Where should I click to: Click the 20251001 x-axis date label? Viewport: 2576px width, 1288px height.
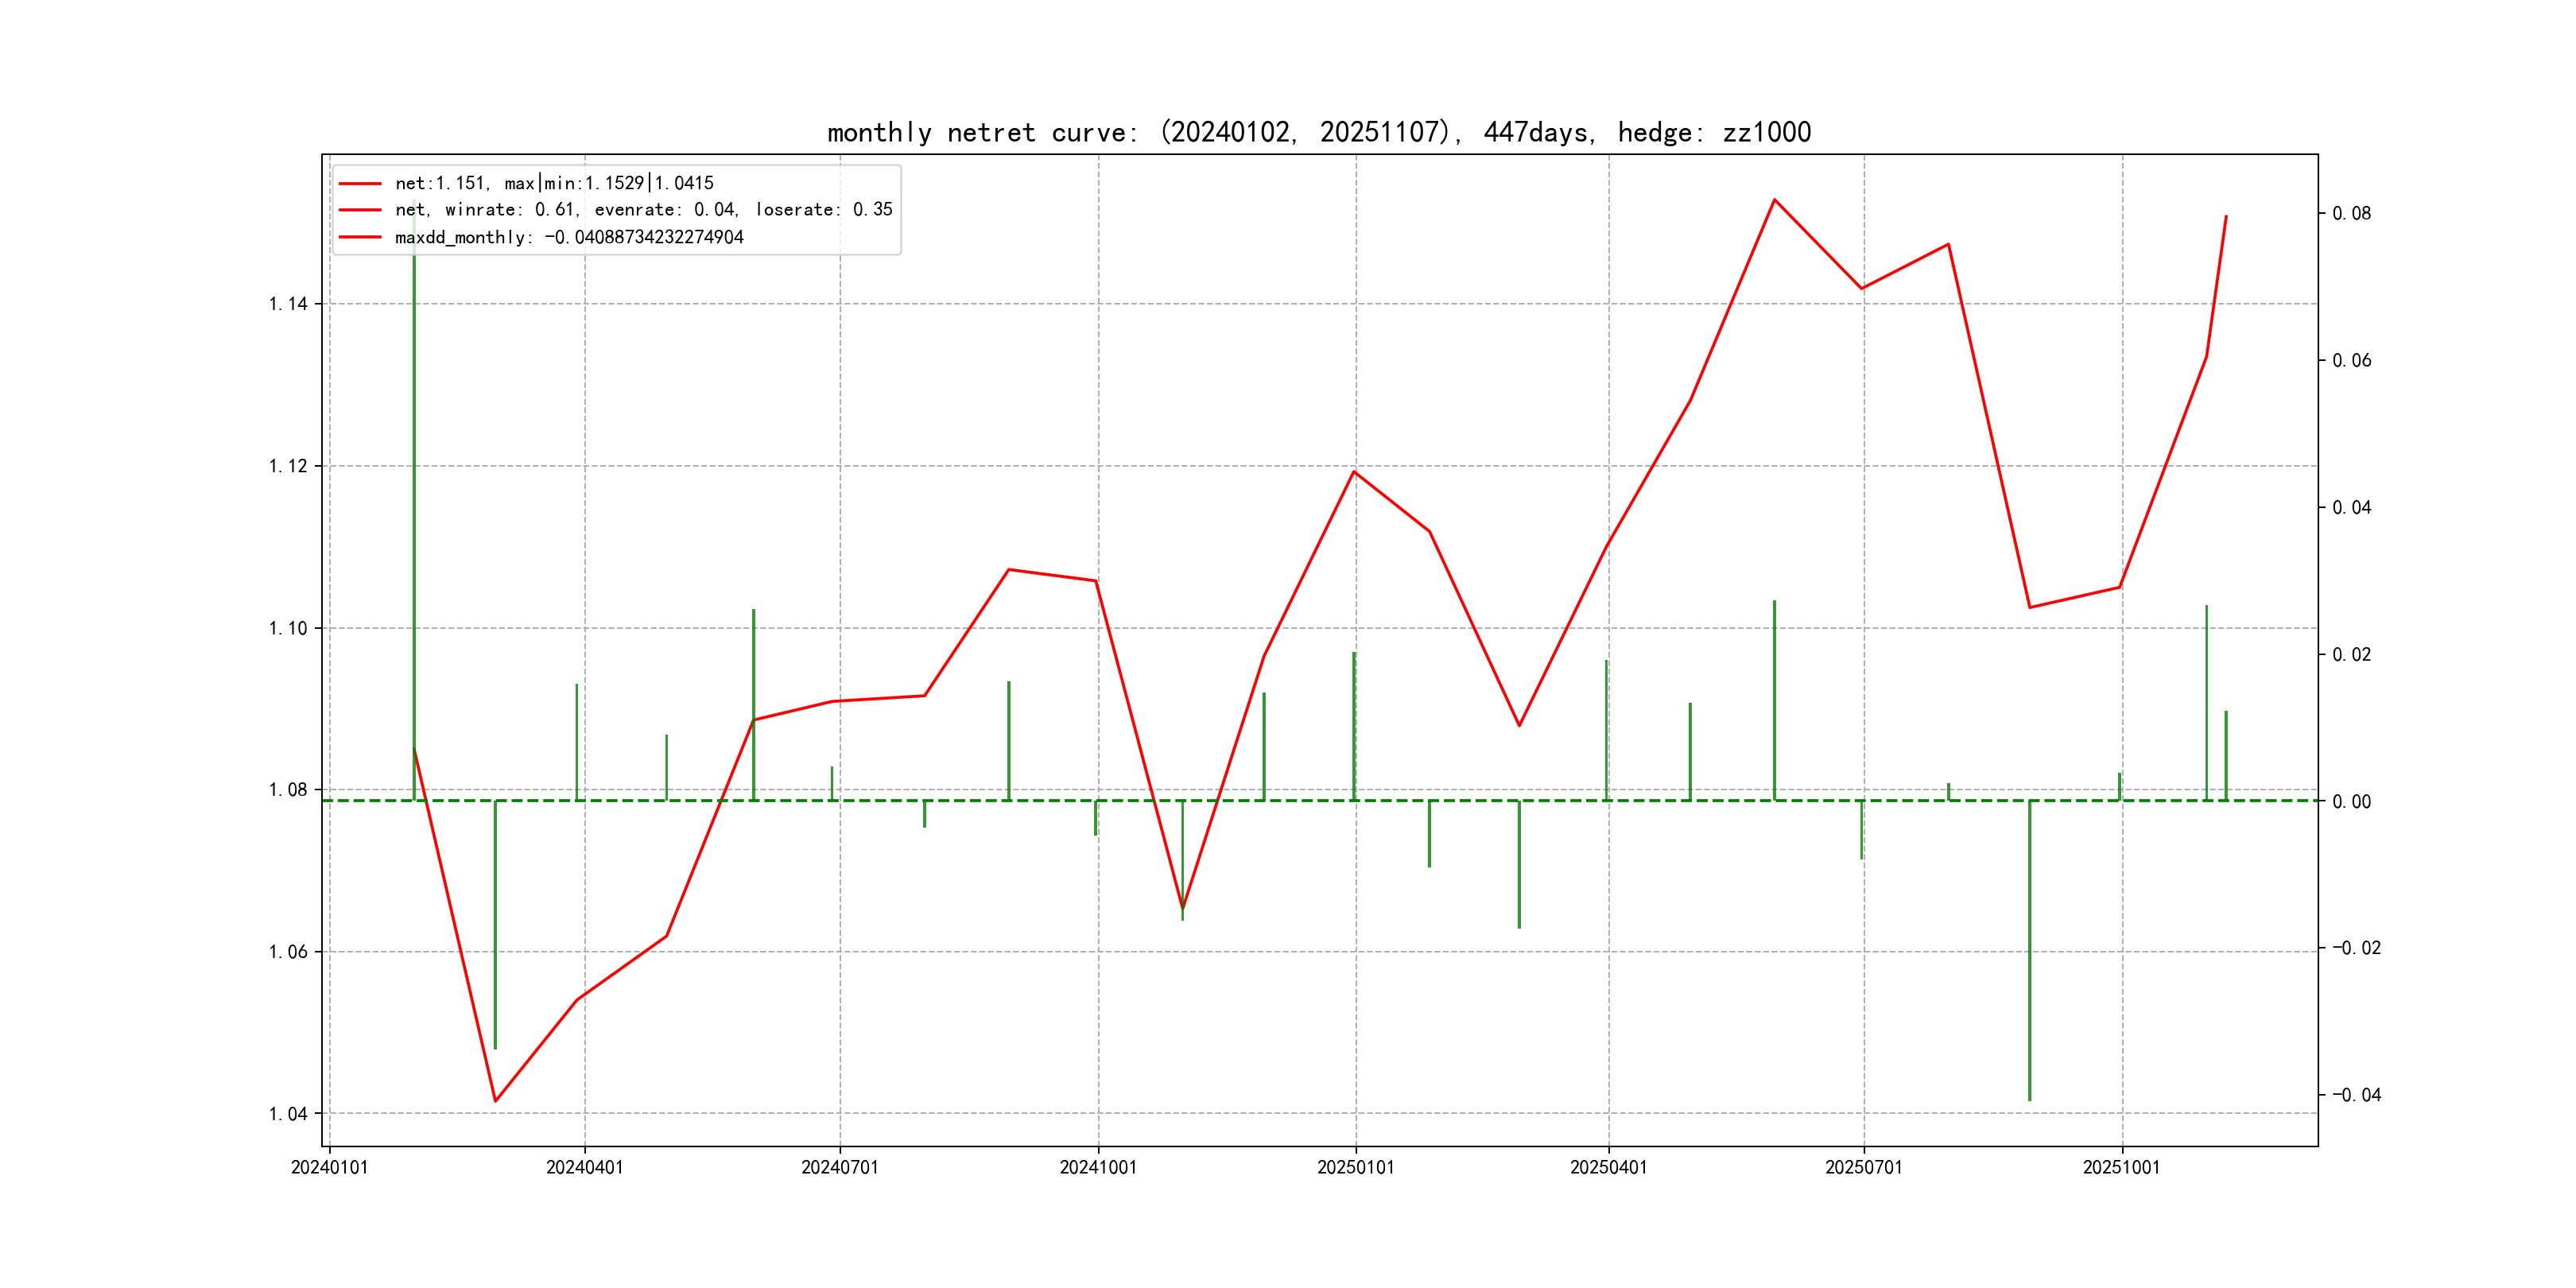point(2121,1167)
